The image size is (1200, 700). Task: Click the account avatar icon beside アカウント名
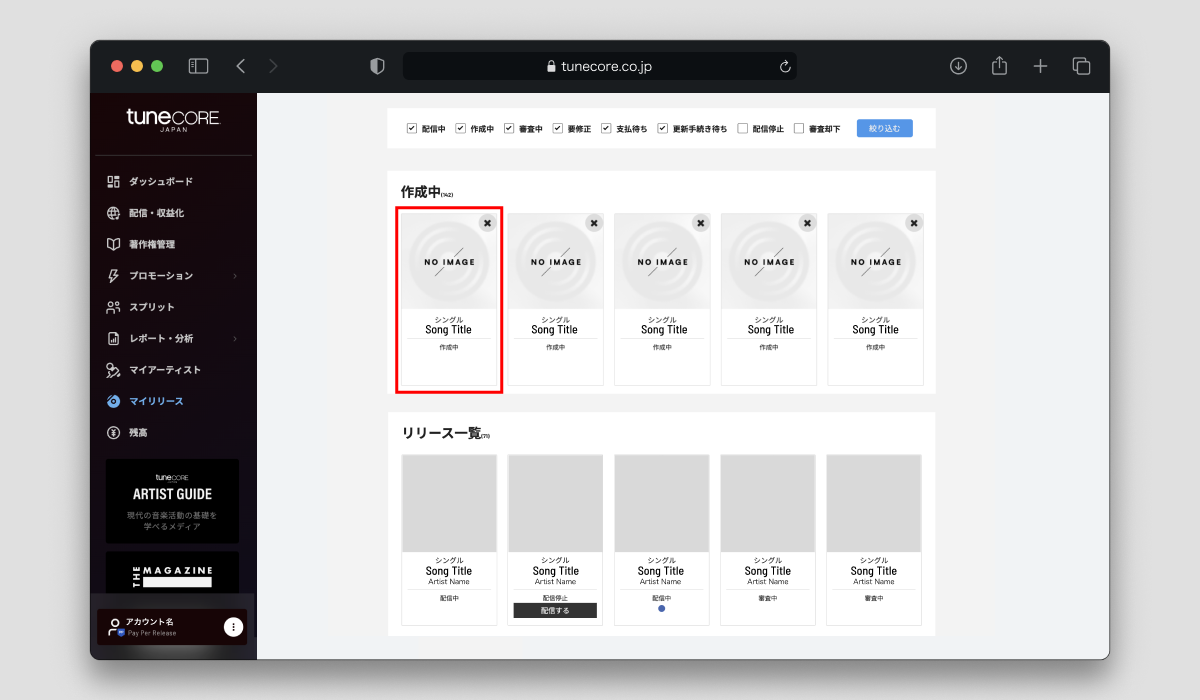click(116, 627)
